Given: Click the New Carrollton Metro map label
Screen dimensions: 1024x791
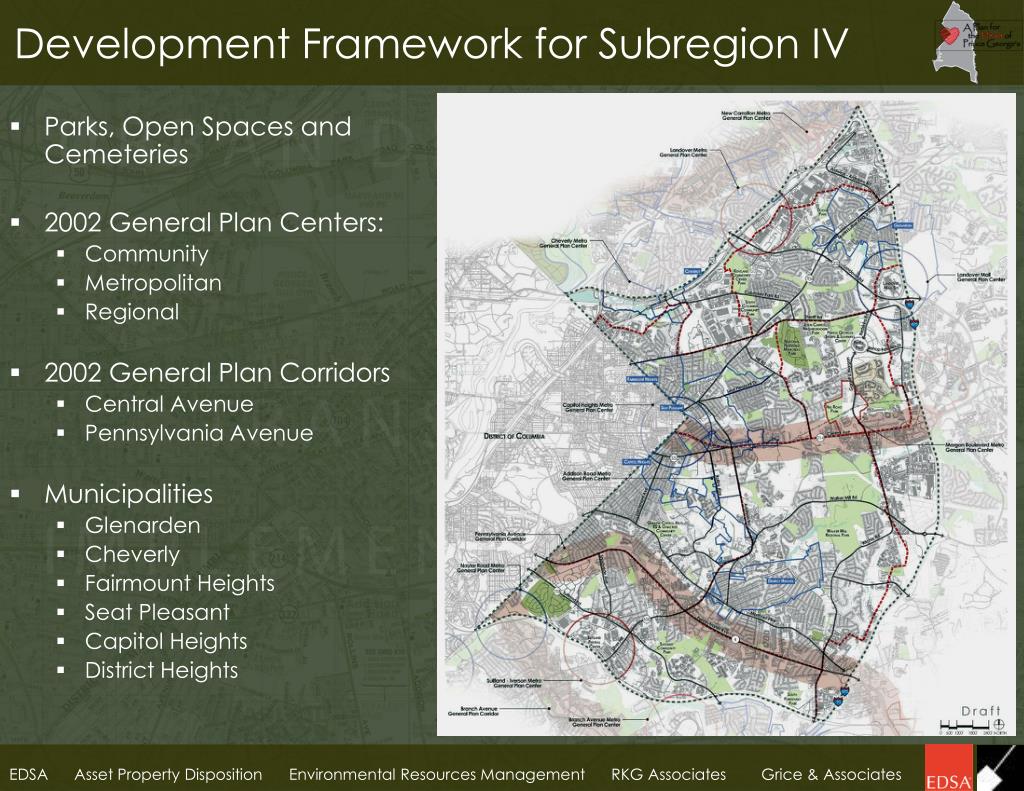Looking at the screenshot, I should [746, 116].
